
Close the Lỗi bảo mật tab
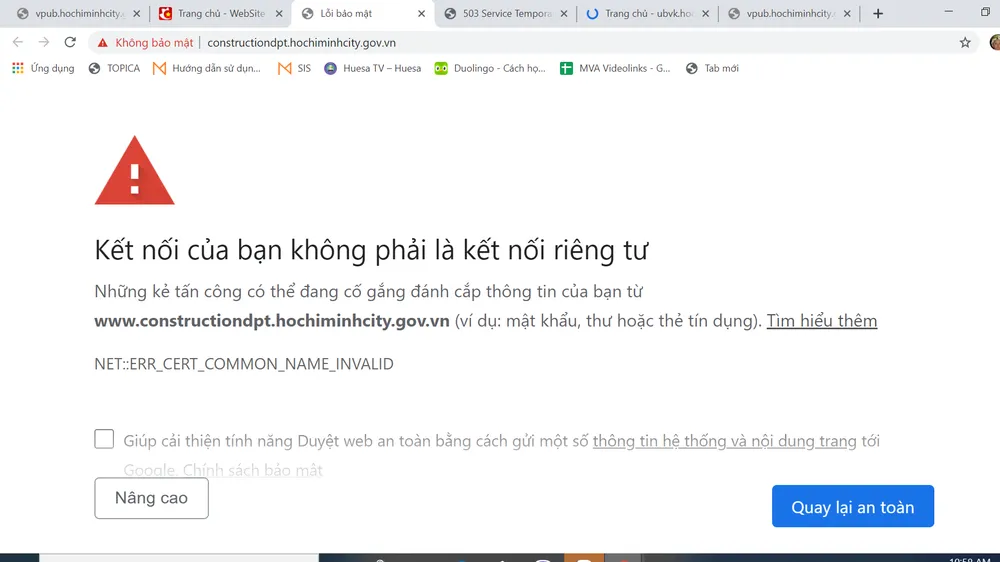(x=421, y=13)
